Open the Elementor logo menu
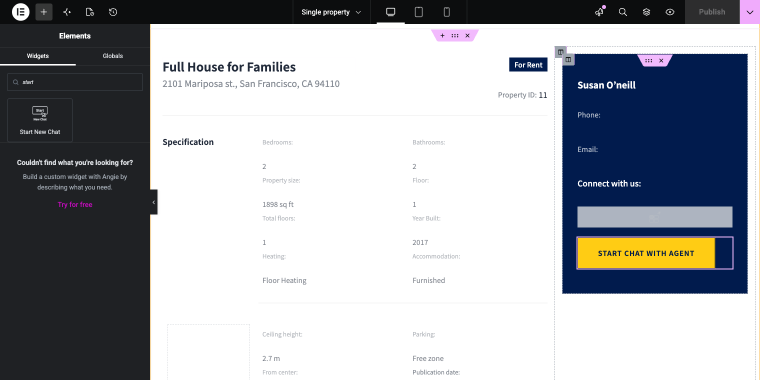This screenshot has width=760, height=380. point(20,12)
